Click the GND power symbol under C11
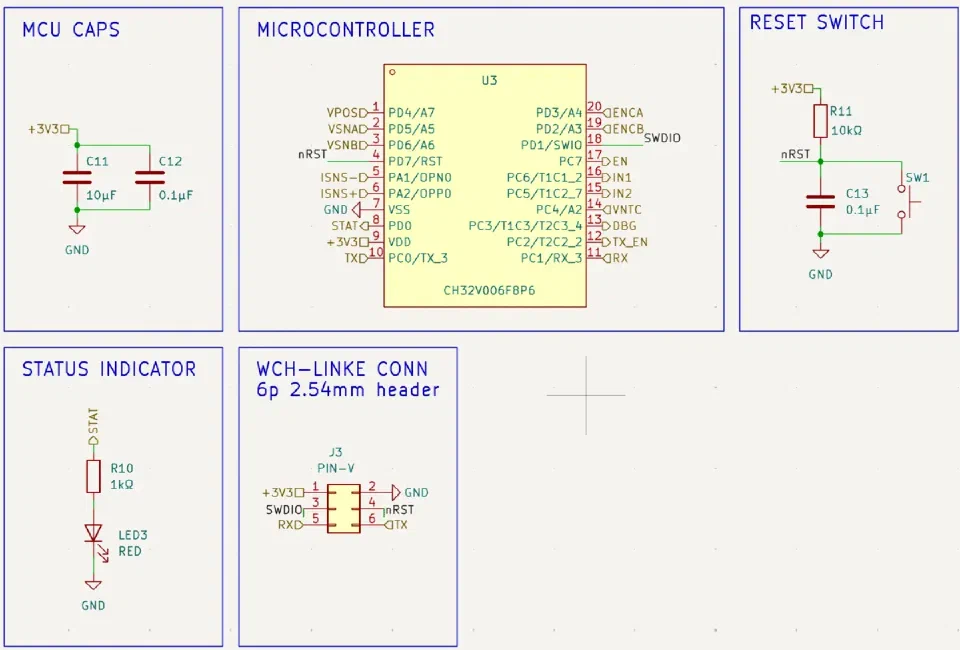 [x=77, y=230]
